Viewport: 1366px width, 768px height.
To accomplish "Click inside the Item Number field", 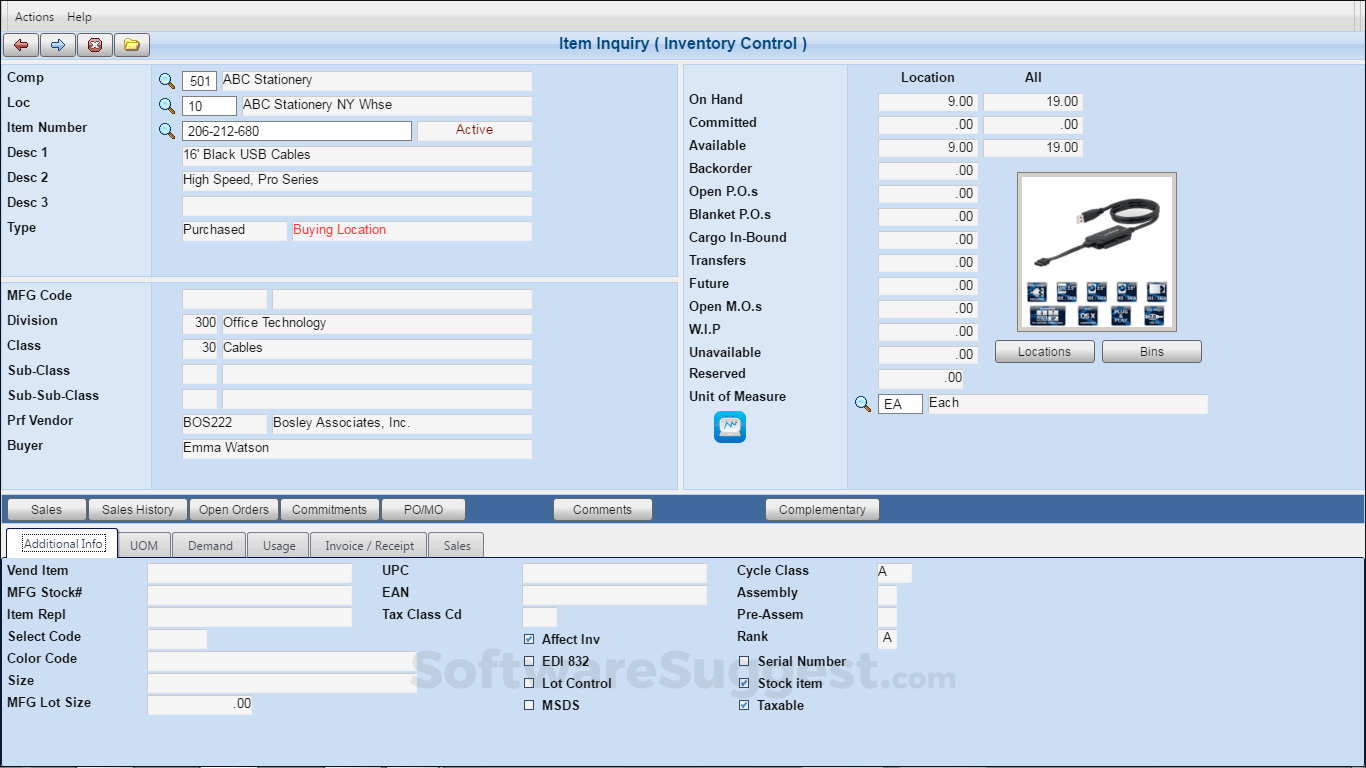I will point(296,130).
